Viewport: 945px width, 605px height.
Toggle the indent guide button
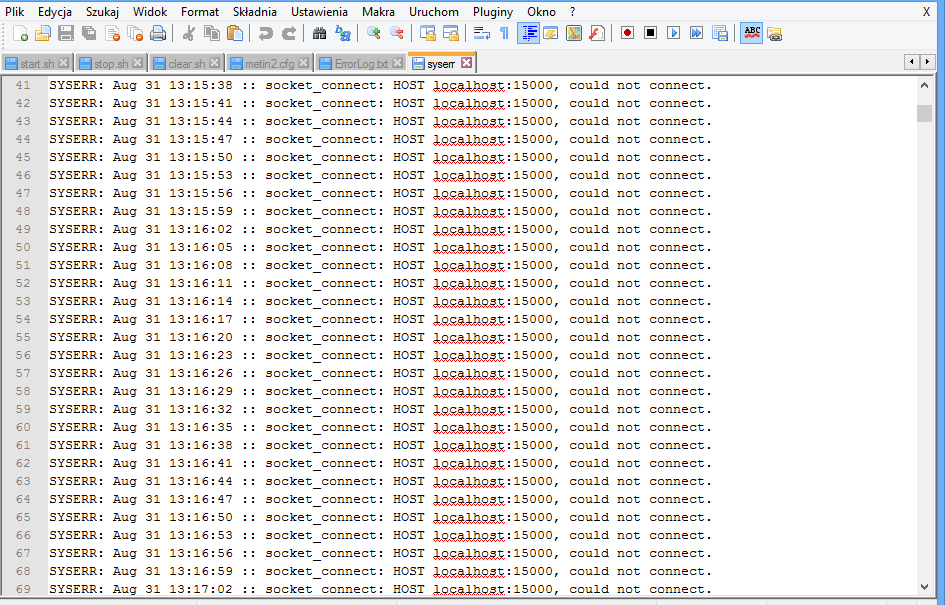click(529, 34)
